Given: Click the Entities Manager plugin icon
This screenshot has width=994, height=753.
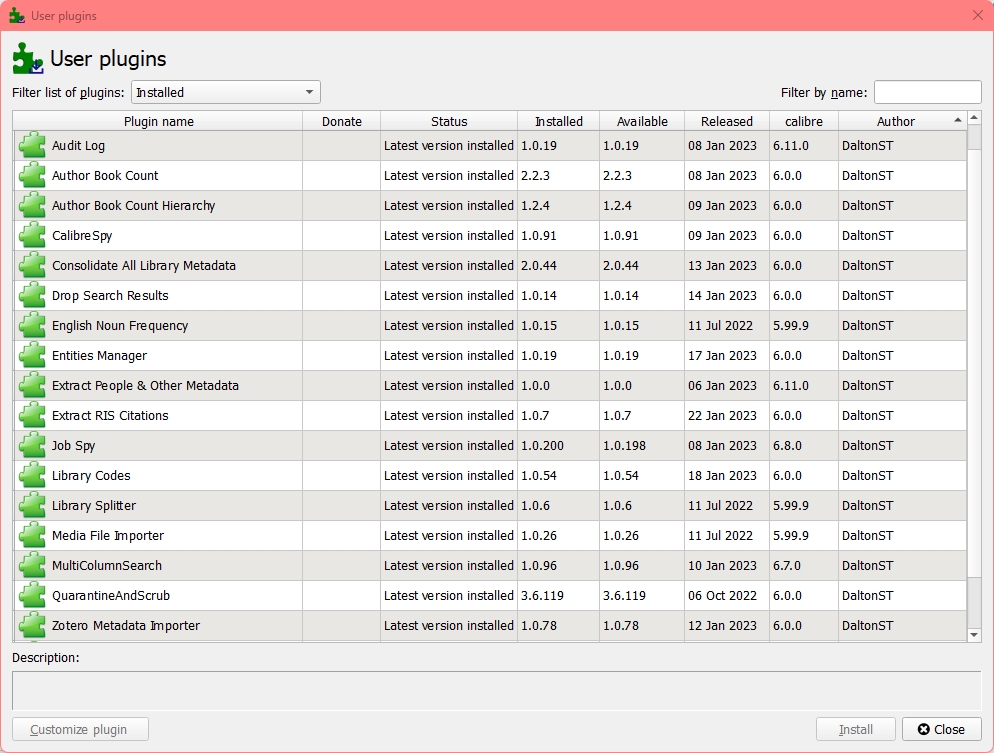Looking at the screenshot, I should coord(32,356).
